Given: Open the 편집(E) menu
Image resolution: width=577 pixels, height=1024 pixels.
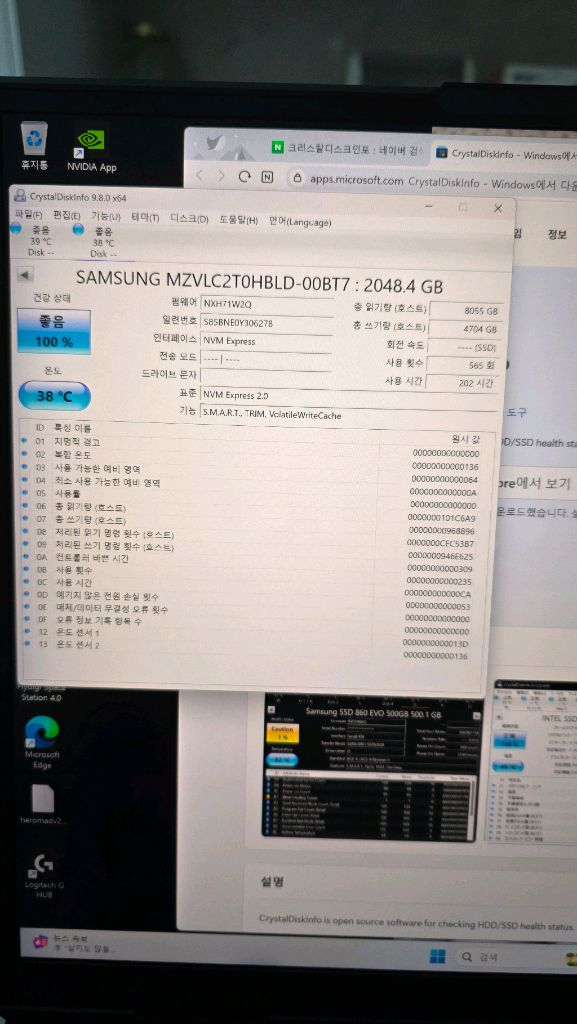Looking at the screenshot, I should click(x=67, y=216).
